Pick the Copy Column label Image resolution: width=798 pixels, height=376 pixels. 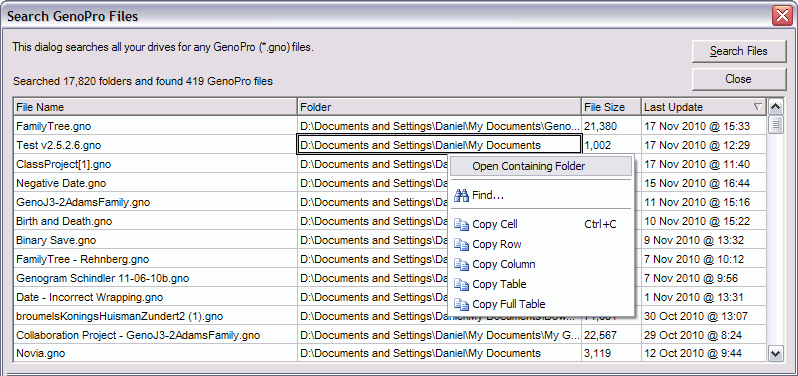click(x=504, y=264)
